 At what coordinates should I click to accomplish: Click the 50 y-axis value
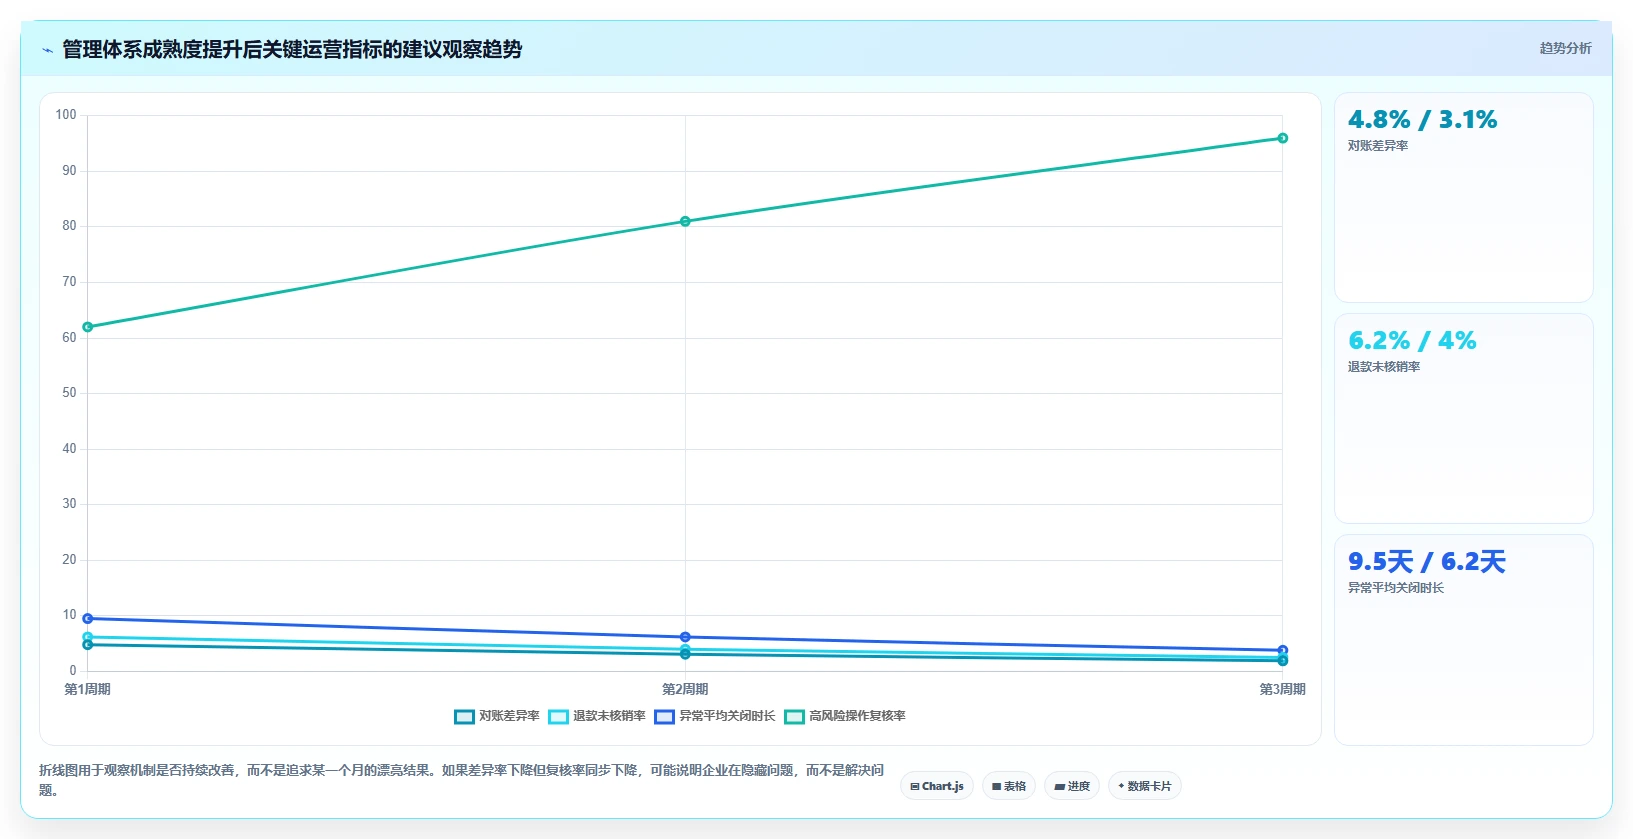[69, 393]
